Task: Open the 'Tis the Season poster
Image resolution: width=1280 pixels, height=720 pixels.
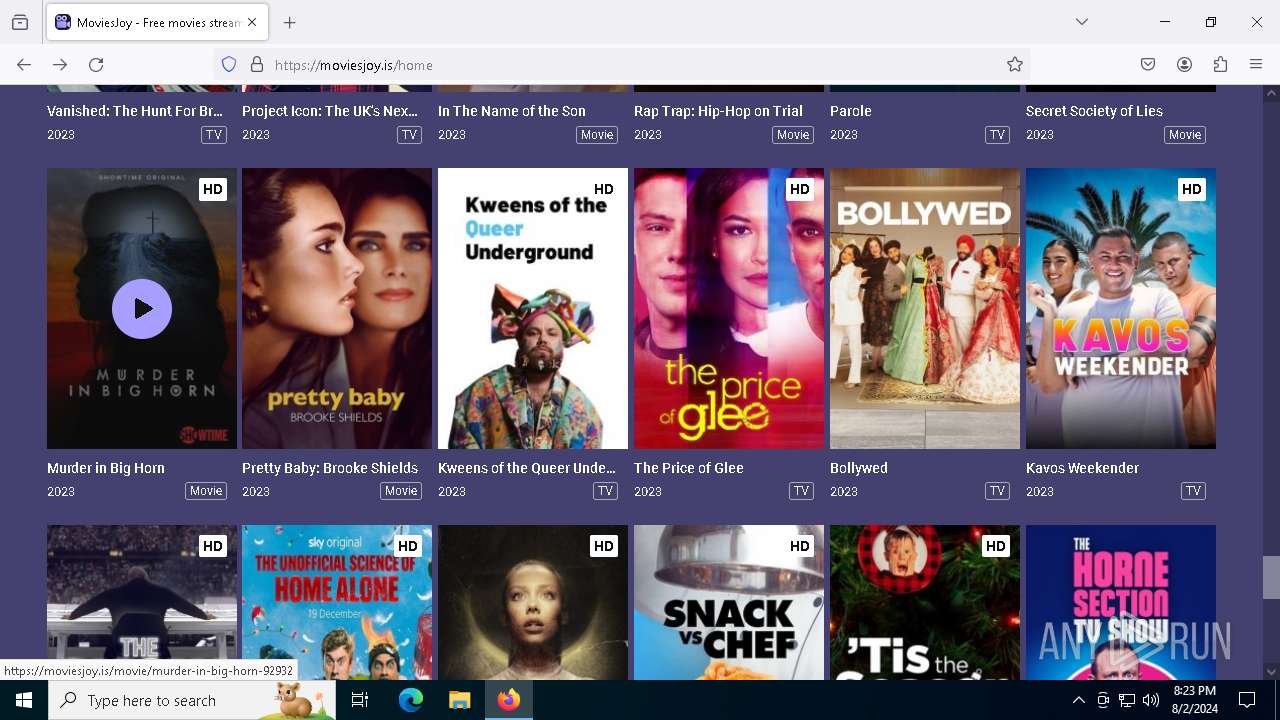Action: pyautogui.click(x=925, y=602)
